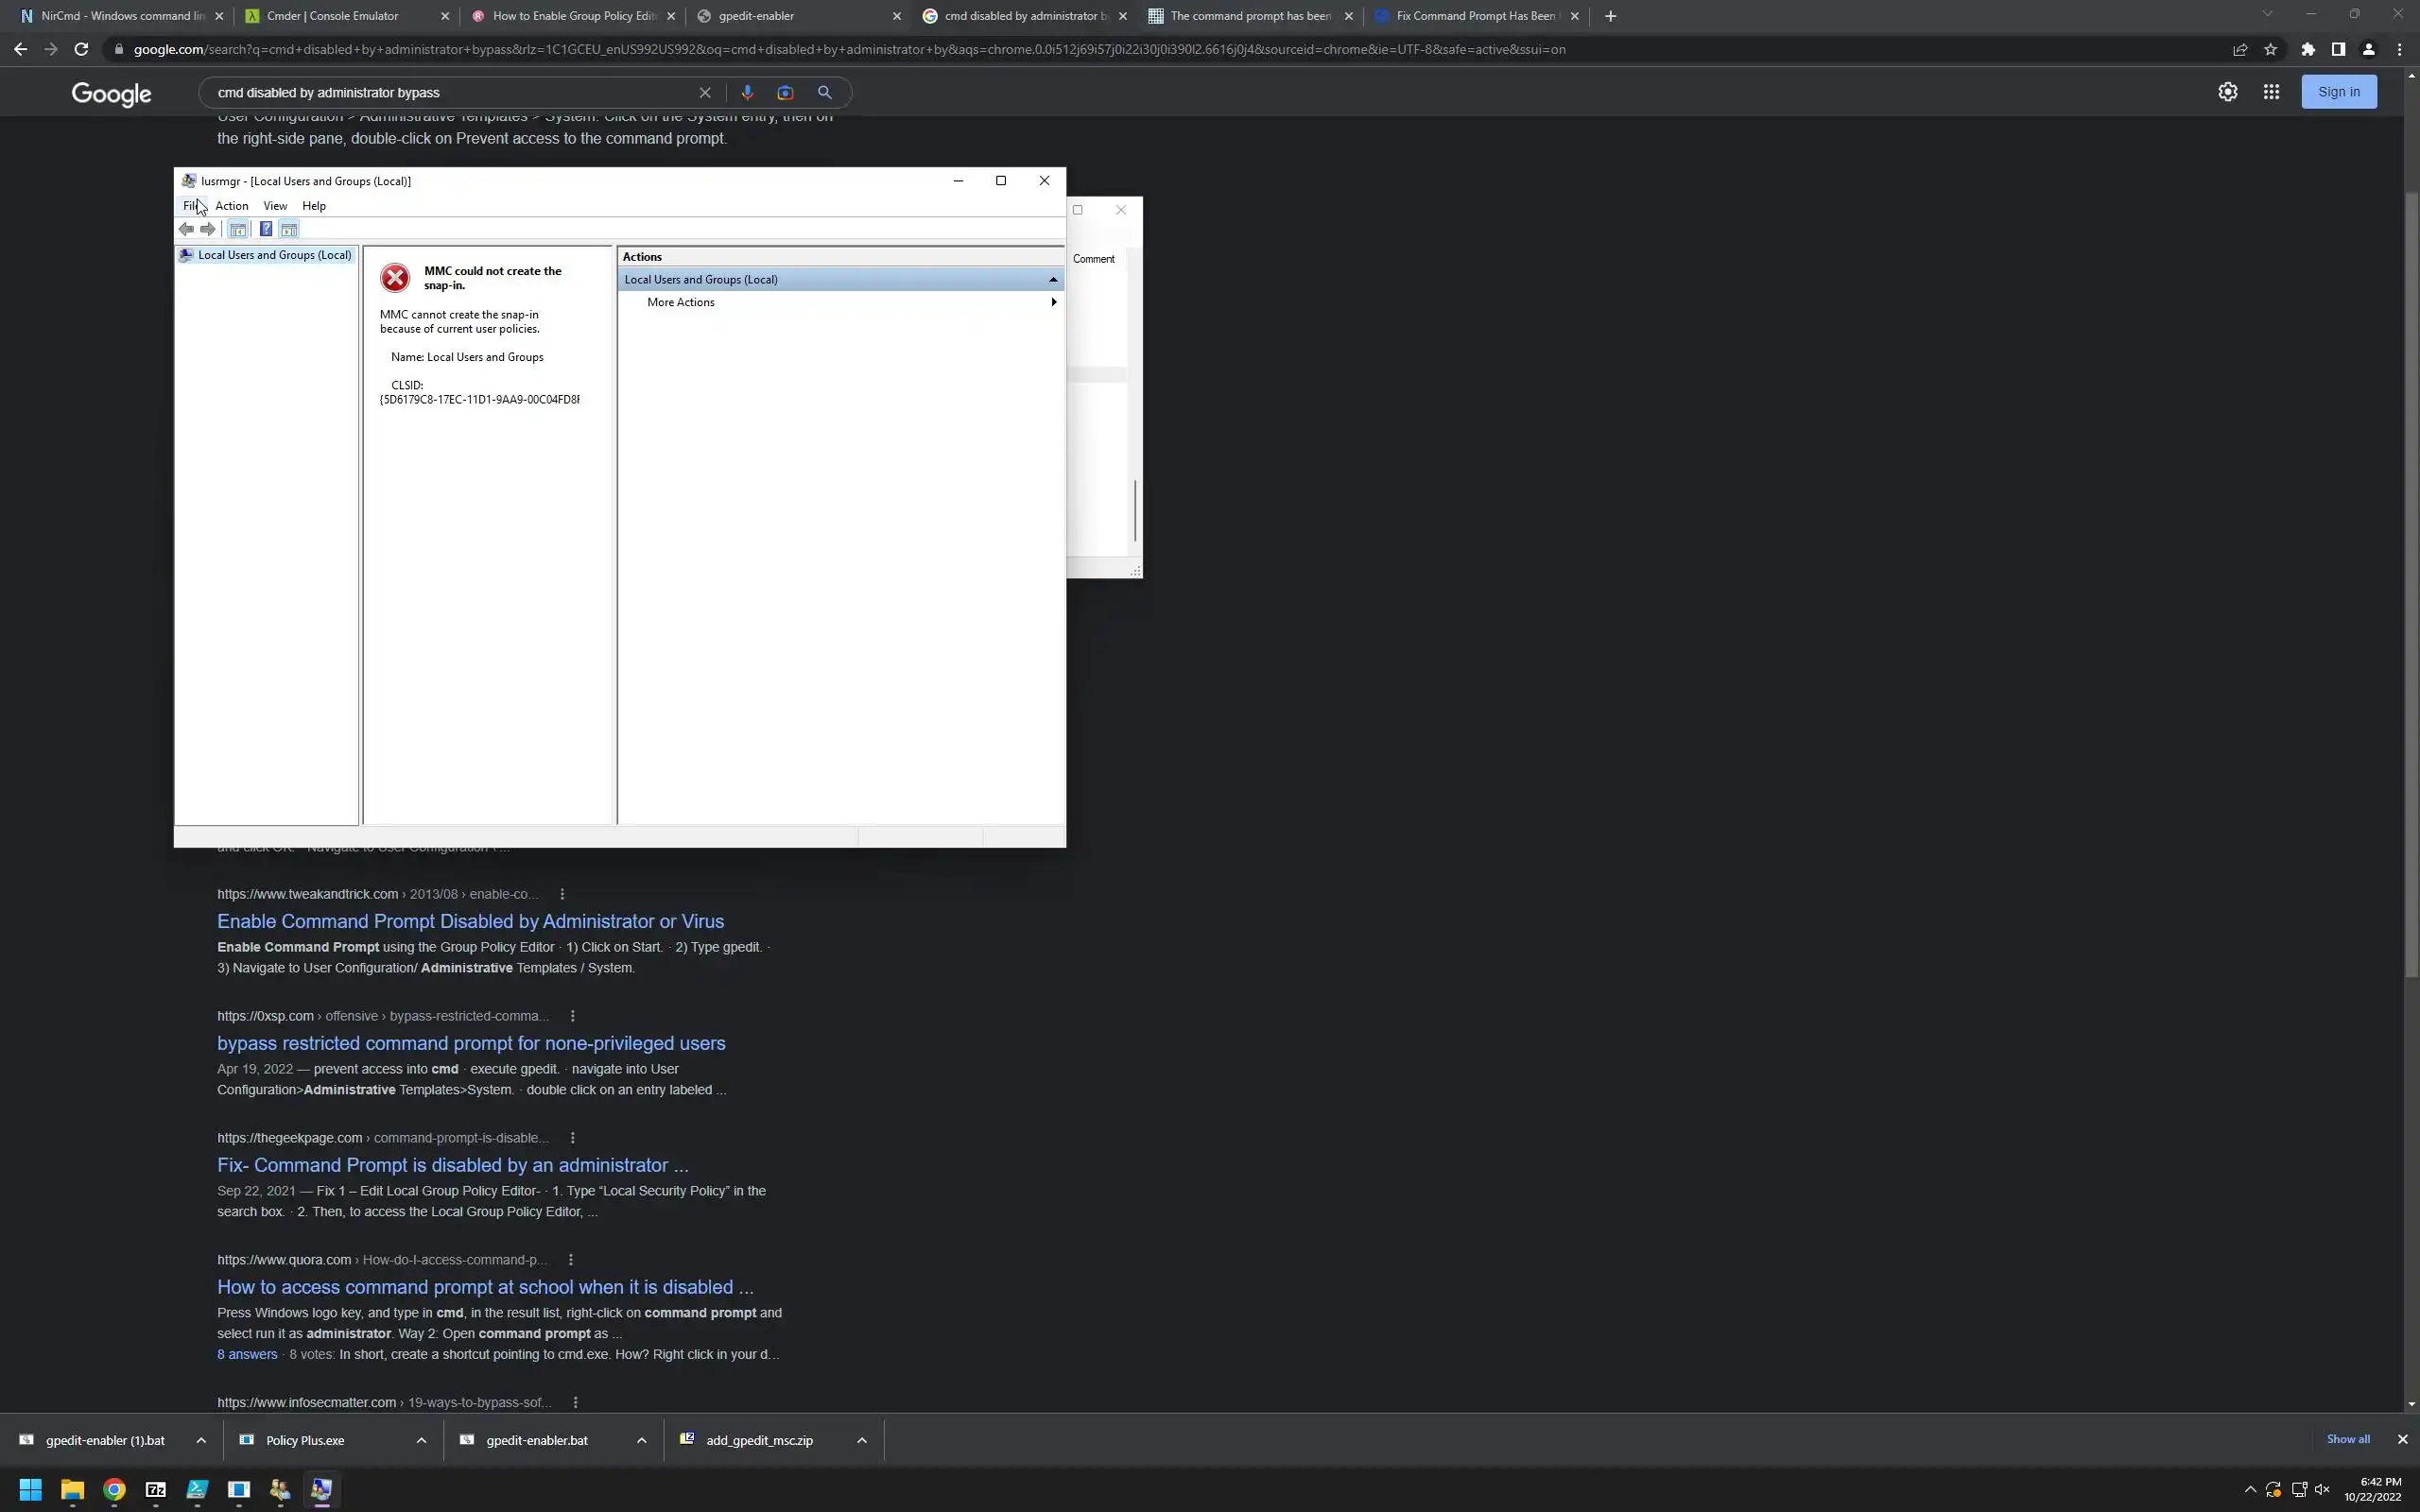Open Google apps grid icon

[x=2271, y=92]
